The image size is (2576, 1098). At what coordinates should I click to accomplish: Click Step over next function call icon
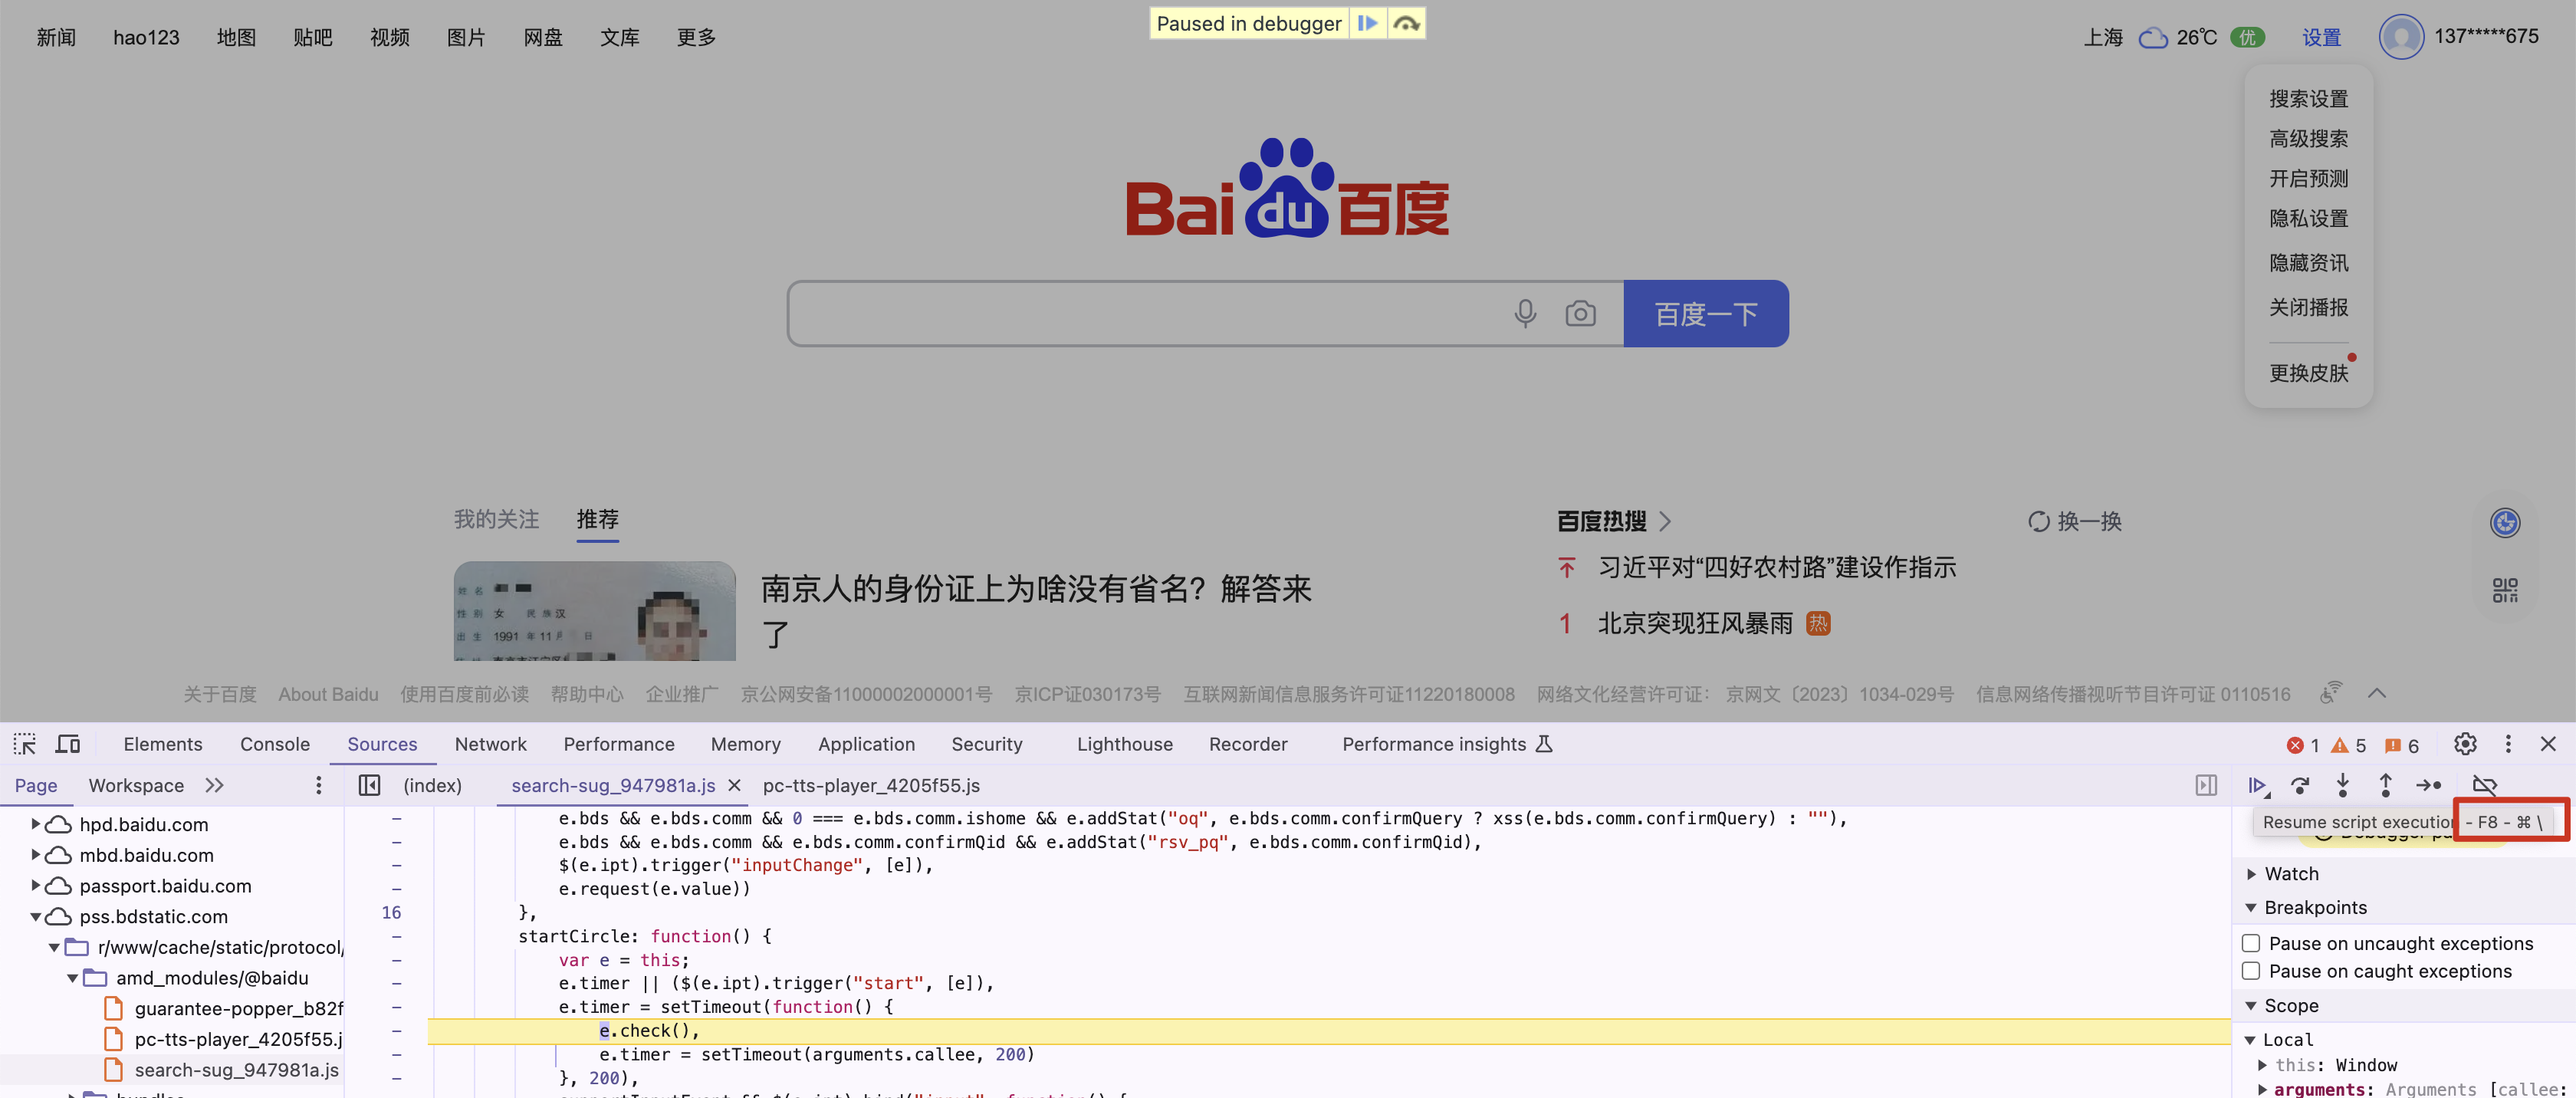[2300, 786]
